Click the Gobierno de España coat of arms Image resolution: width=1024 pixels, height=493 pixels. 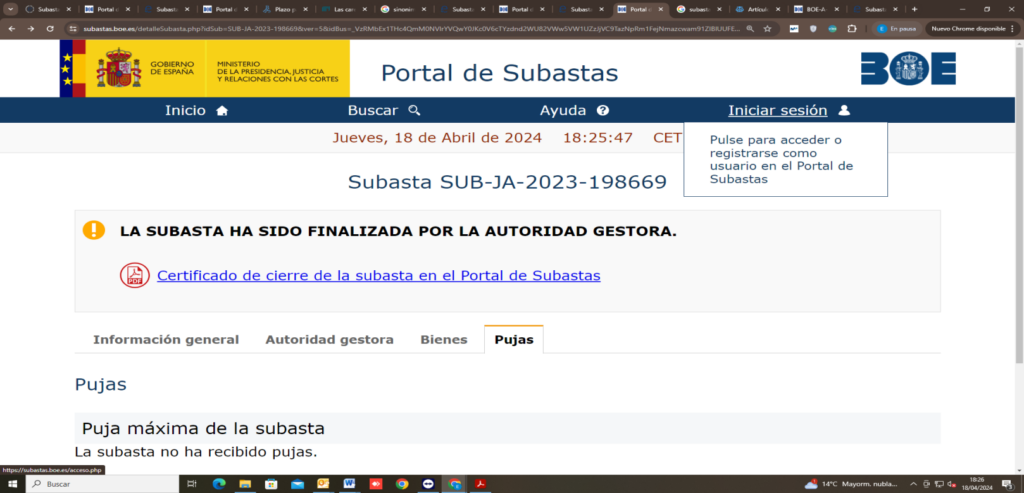pyautogui.click(x=118, y=68)
